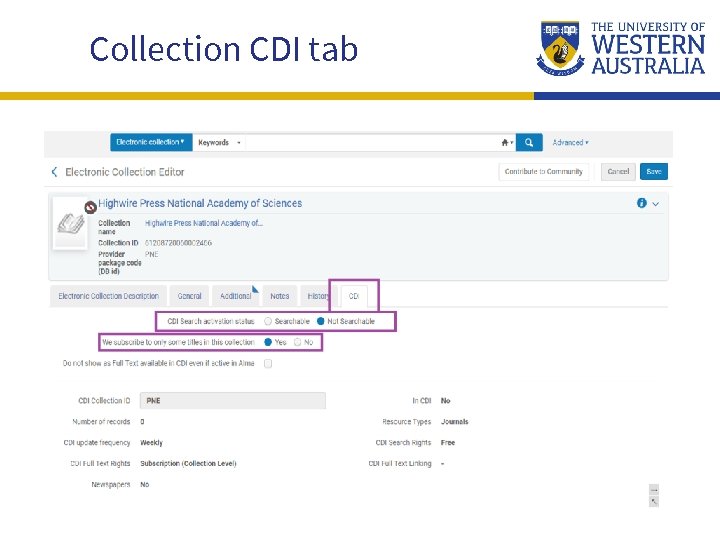Select the Not Searchable radio button
The height and width of the screenshot is (540, 720).
[x=321, y=321]
